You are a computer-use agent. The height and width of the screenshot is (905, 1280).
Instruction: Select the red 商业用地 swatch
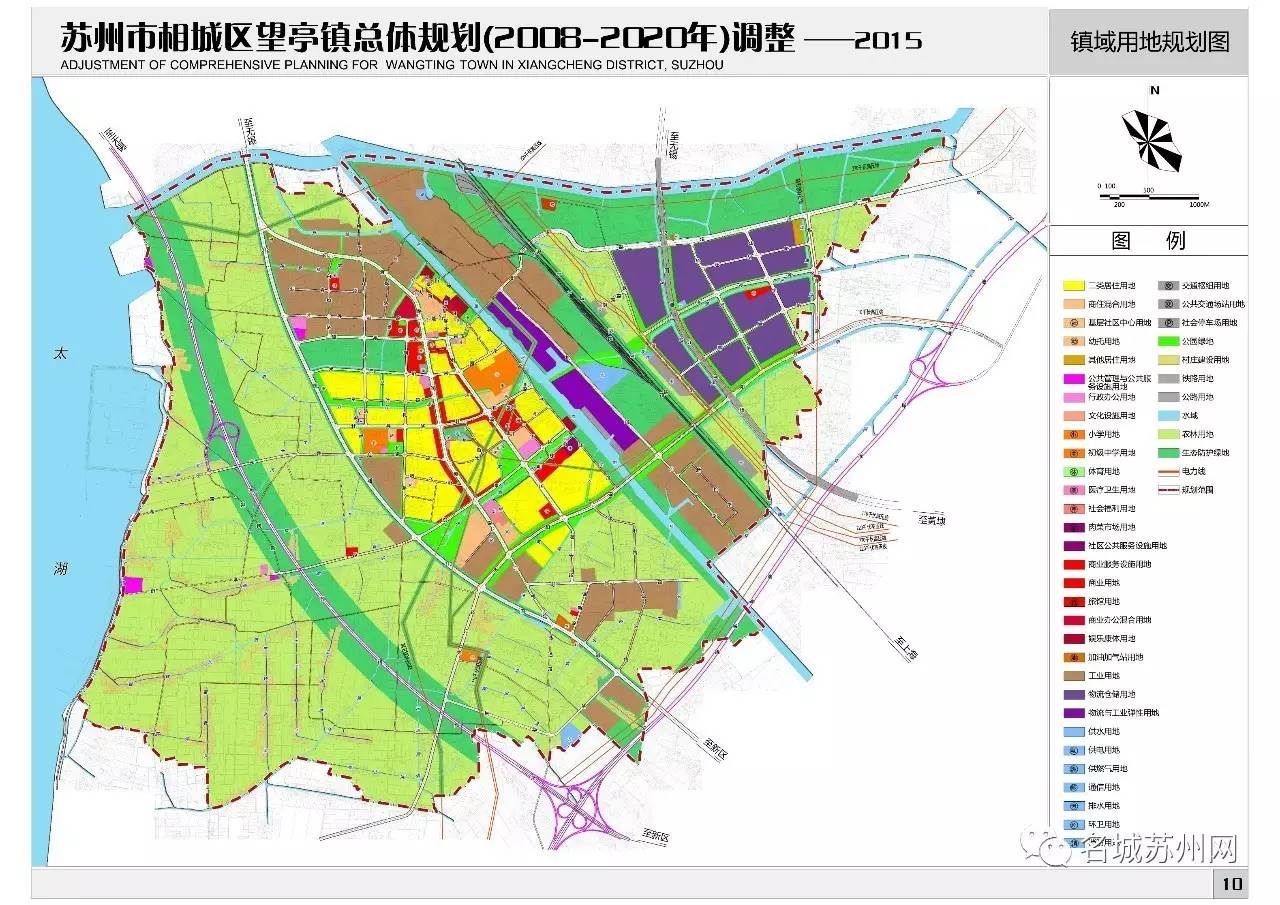[1072, 582]
